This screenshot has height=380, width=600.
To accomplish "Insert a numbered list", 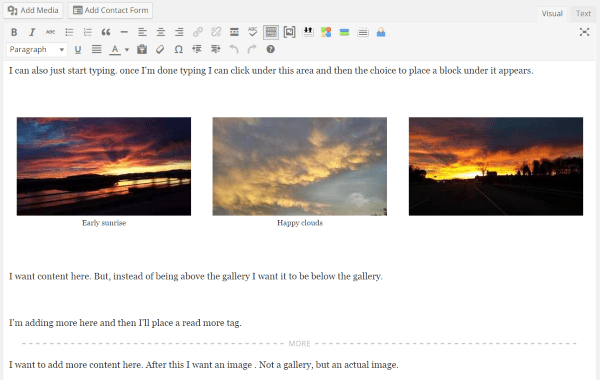I will point(88,32).
